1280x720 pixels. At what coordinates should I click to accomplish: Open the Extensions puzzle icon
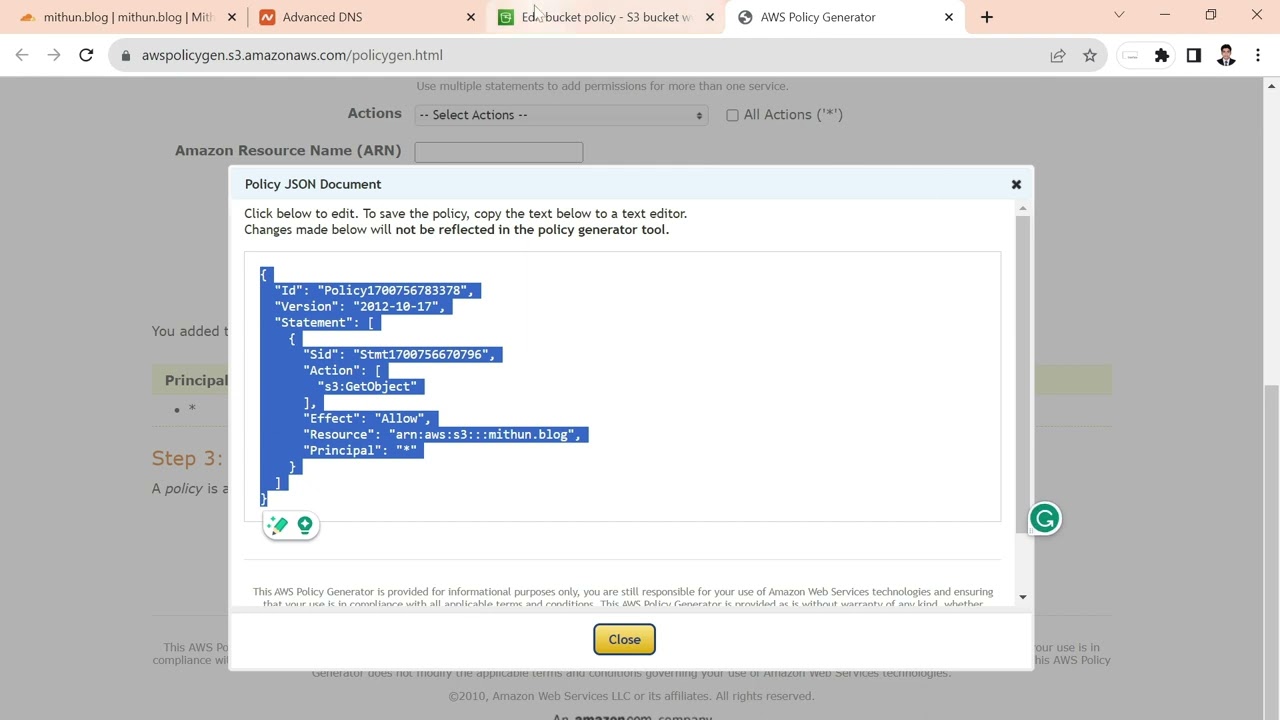(x=1162, y=56)
